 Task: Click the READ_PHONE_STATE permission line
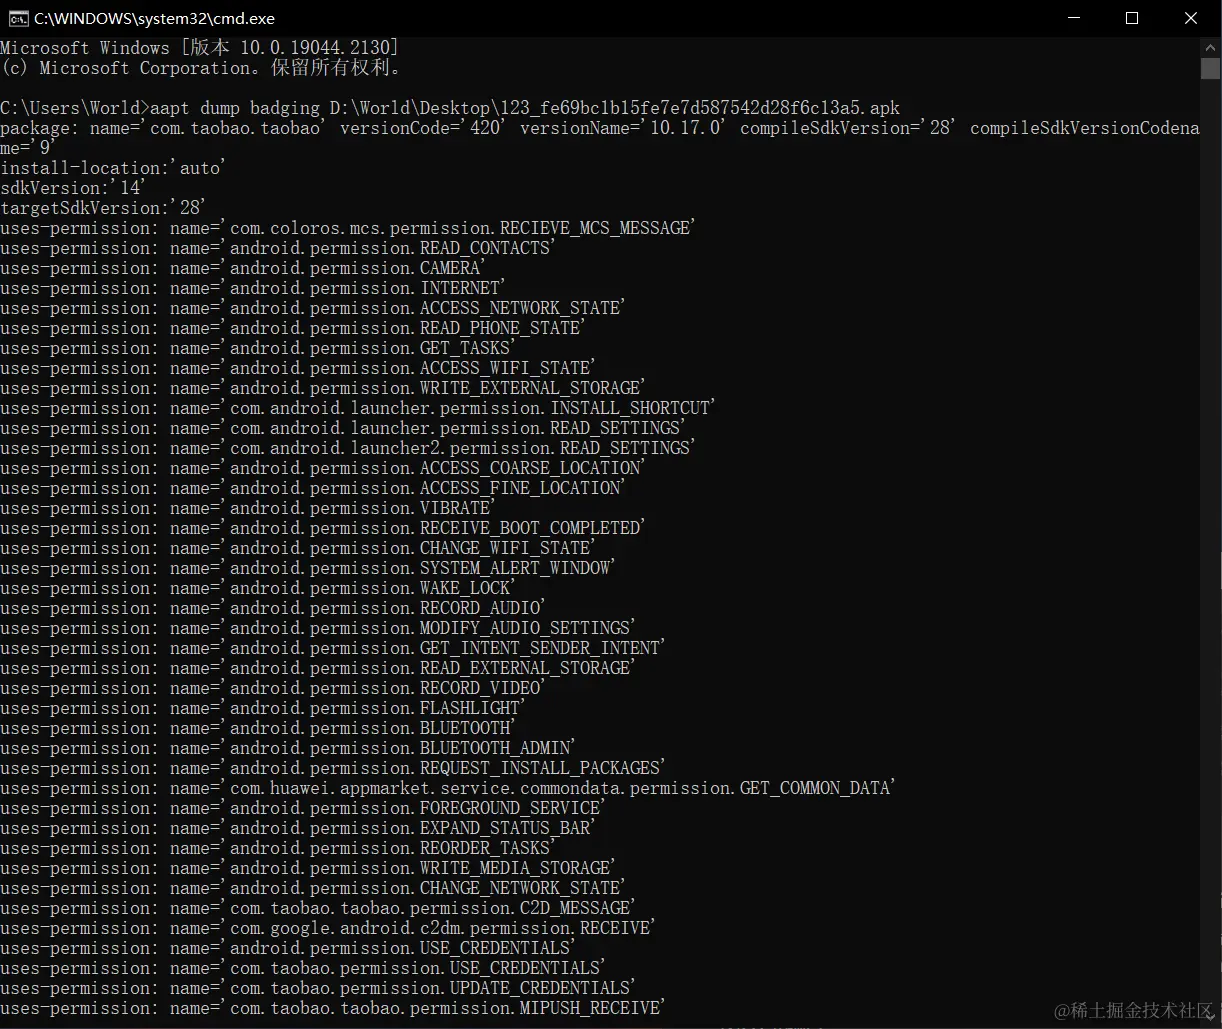293,328
